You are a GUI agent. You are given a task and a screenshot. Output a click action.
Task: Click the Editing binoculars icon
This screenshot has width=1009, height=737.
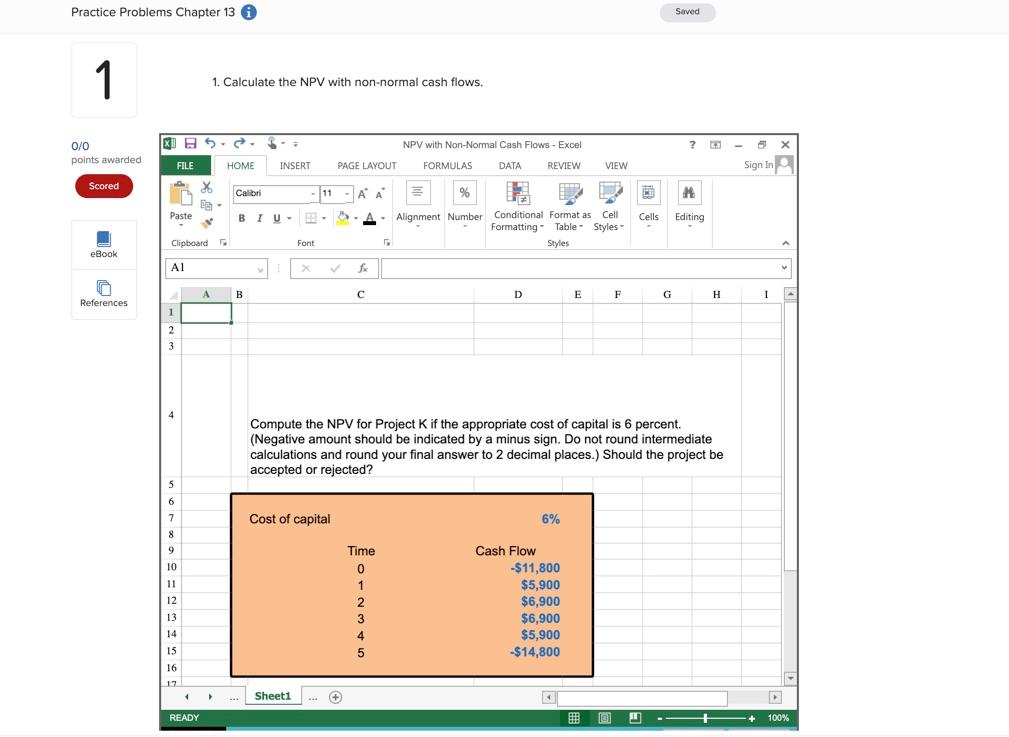click(x=689, y=193)
